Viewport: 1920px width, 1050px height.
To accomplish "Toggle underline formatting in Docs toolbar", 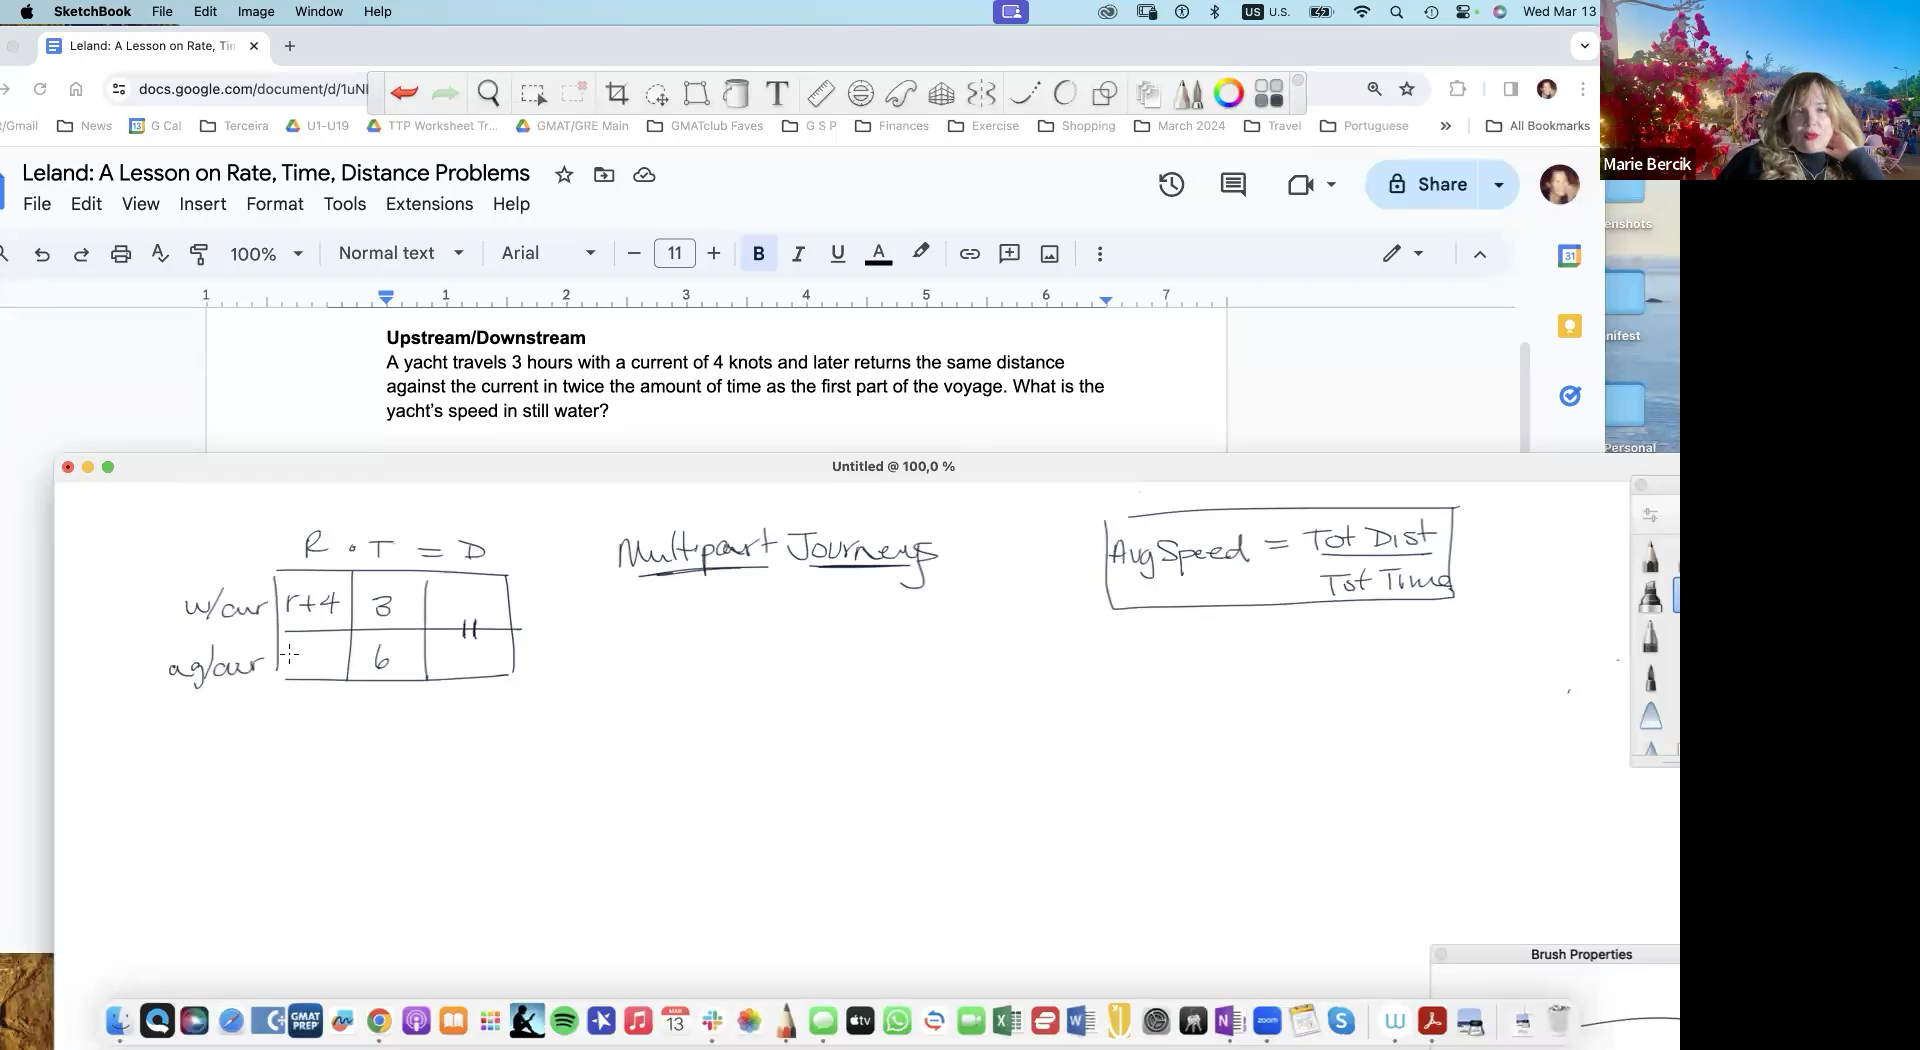I will coord(838,254).
